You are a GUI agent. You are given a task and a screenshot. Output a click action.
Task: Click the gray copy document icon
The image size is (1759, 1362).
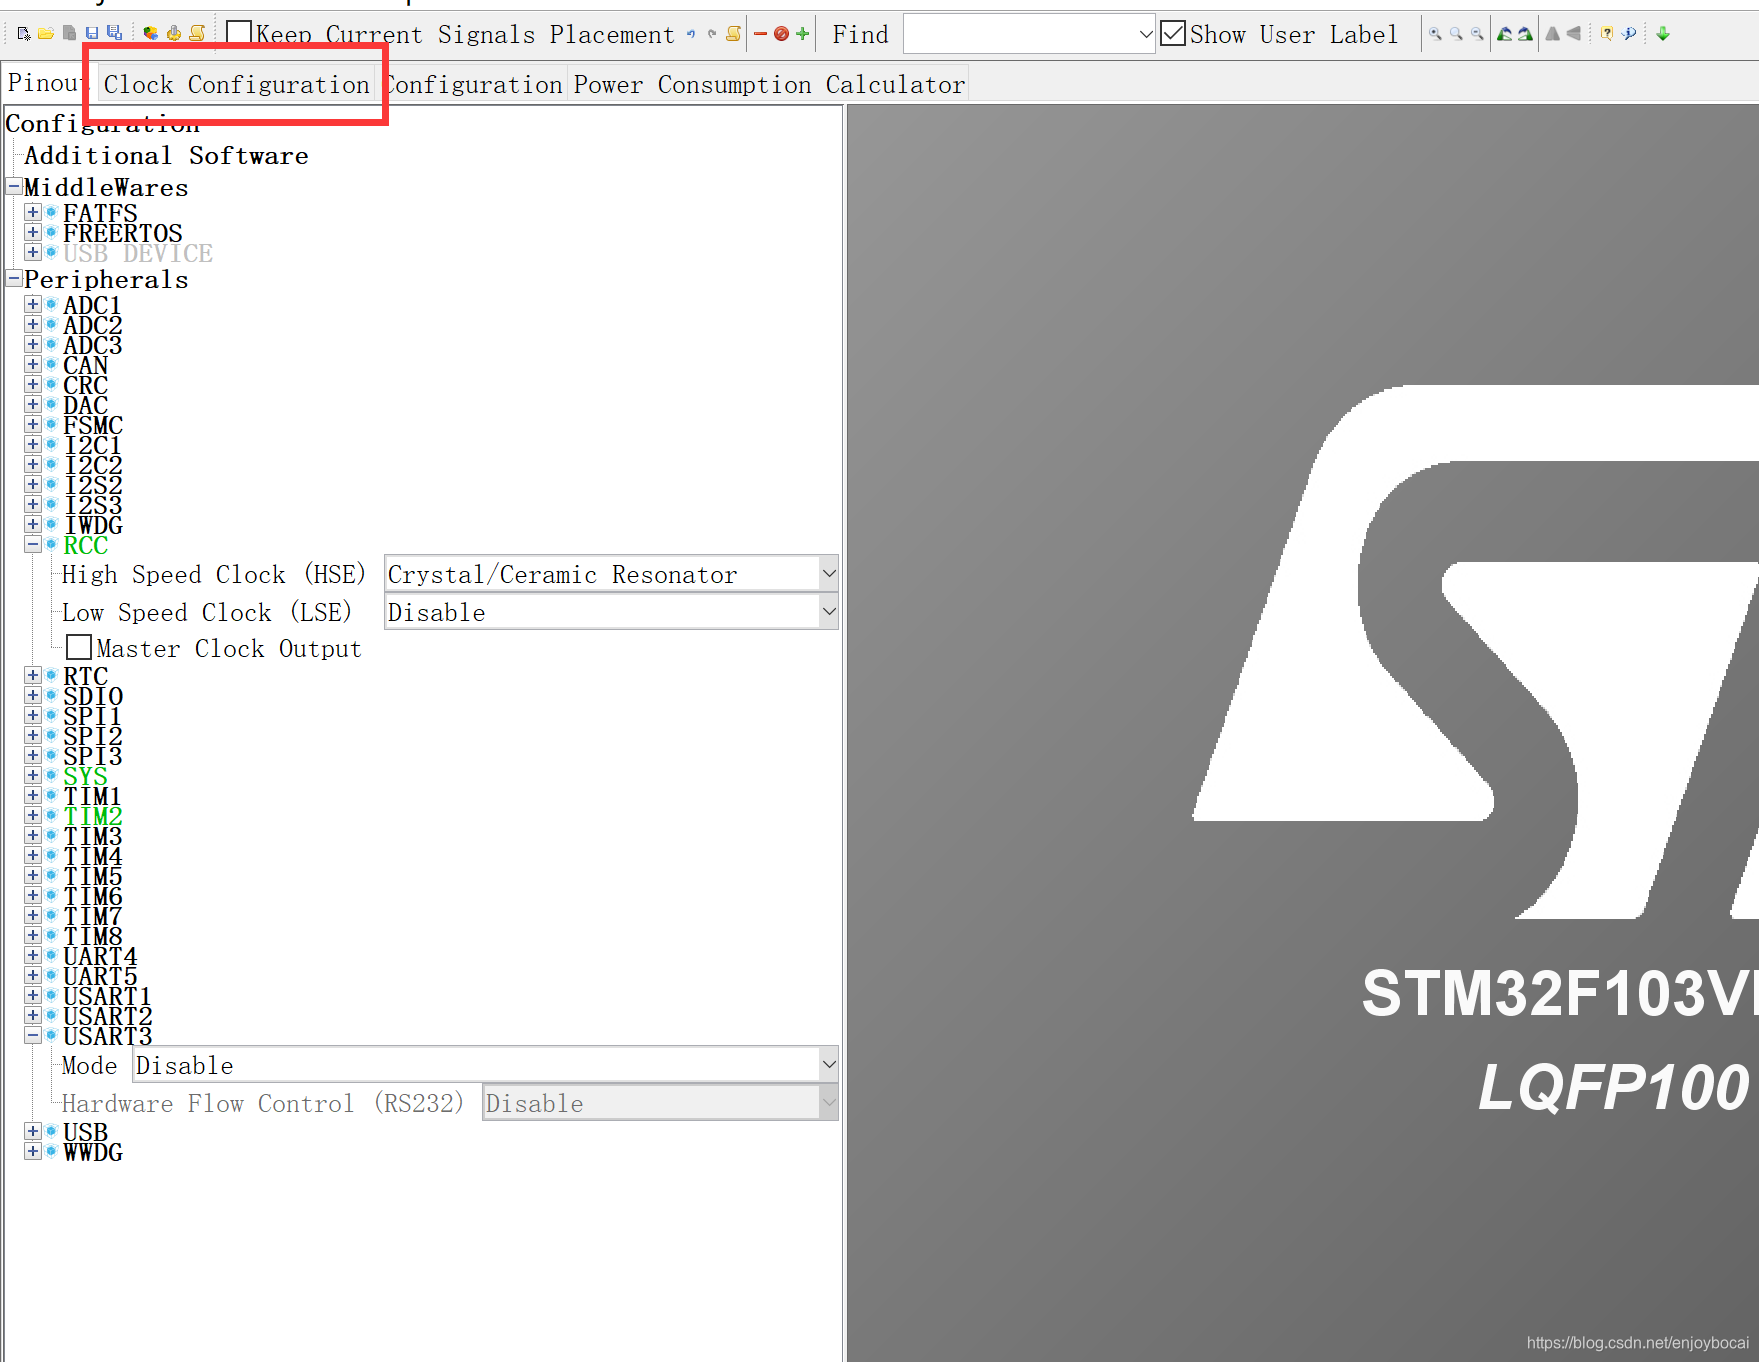click(x=69, y=34)
